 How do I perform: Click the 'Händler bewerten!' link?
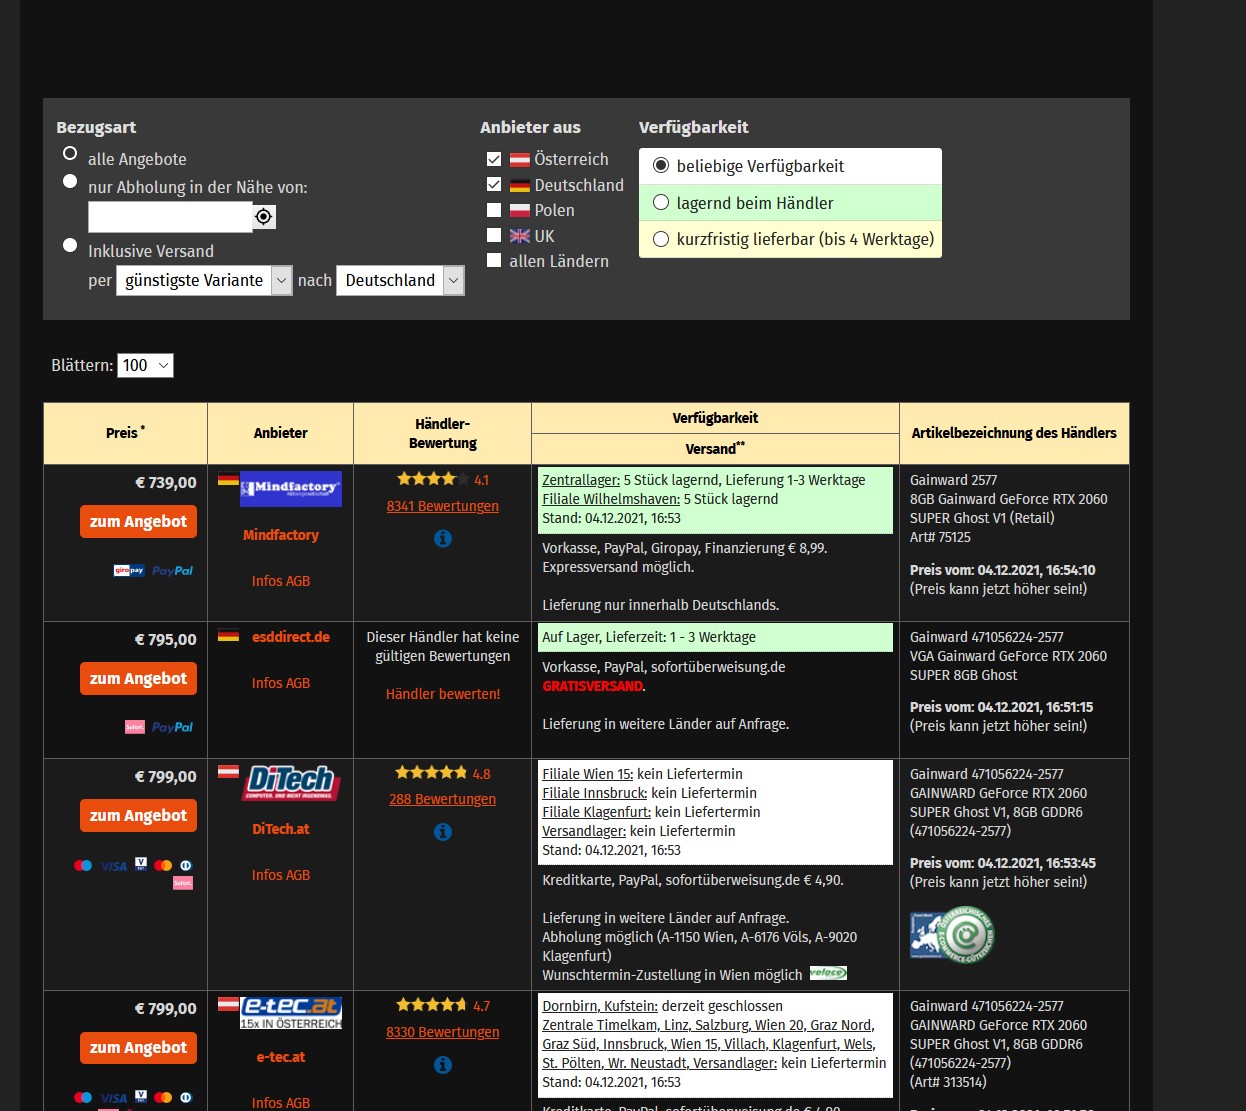coord(443,694)
